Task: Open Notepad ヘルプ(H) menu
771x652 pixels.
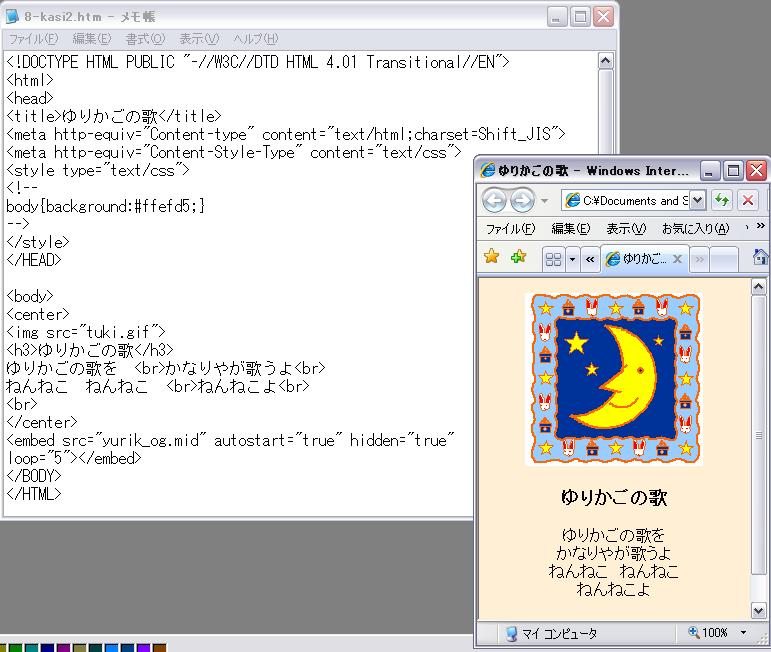Action: point(256,38)
